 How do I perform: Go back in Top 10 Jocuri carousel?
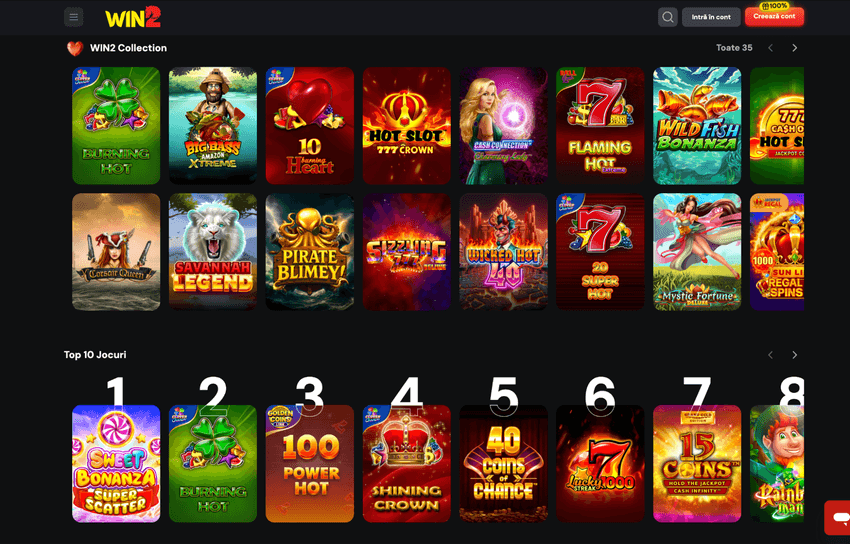(x=770, y=355)
